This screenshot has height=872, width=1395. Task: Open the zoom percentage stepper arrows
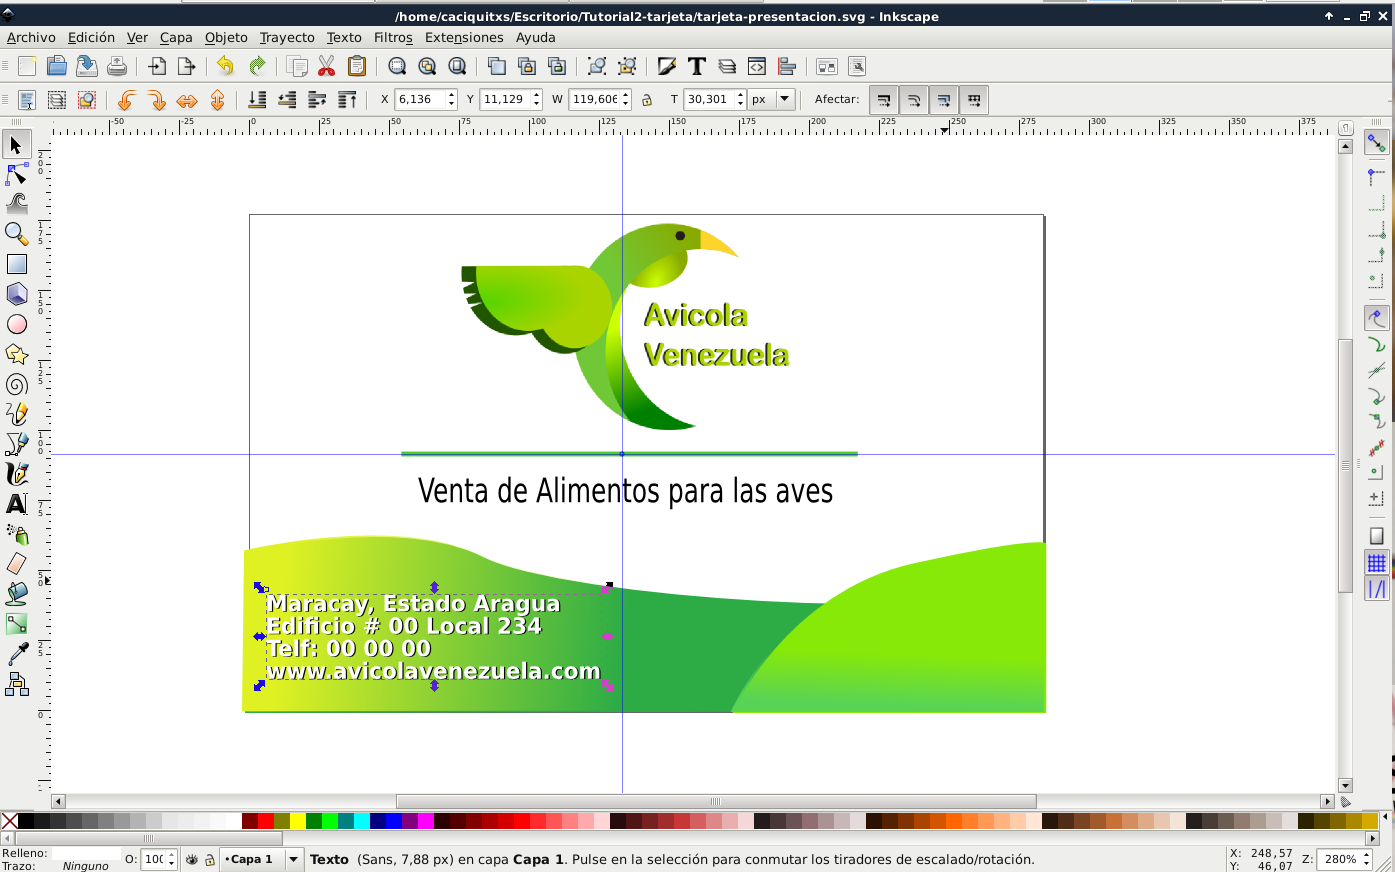(1367, 859)
